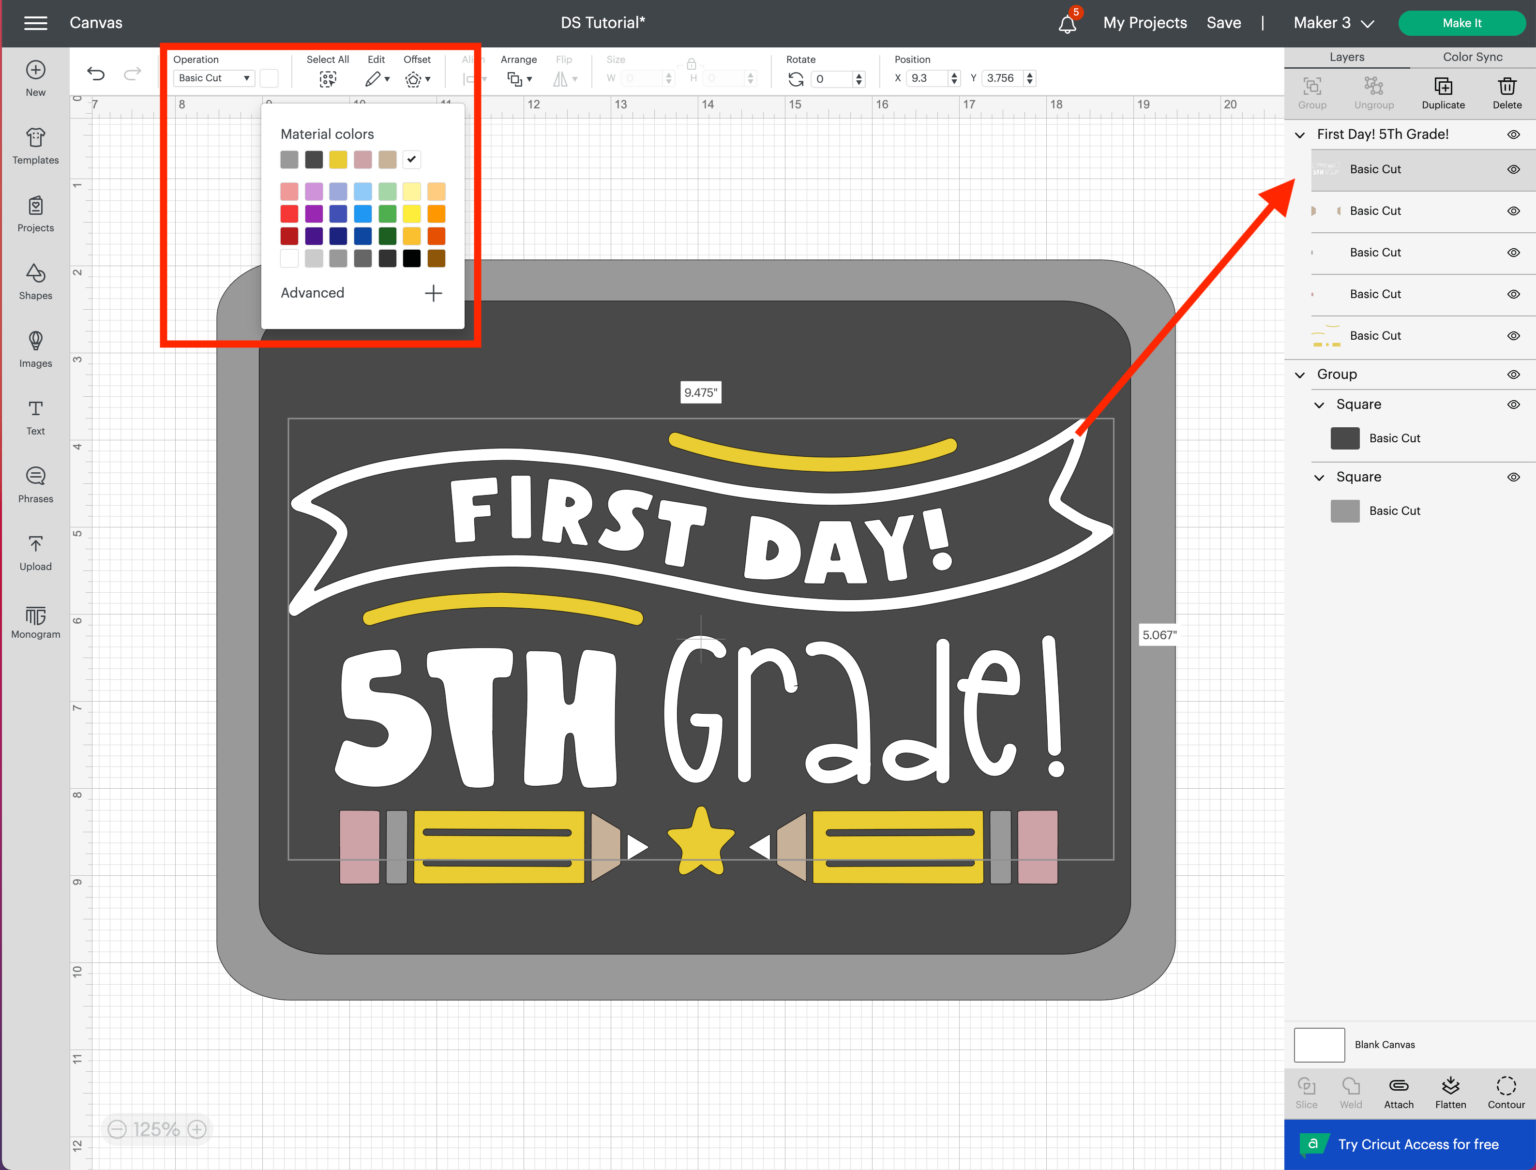
Task: Open the Maker 3 machine selection dropdown
Action: point(1333,22)
